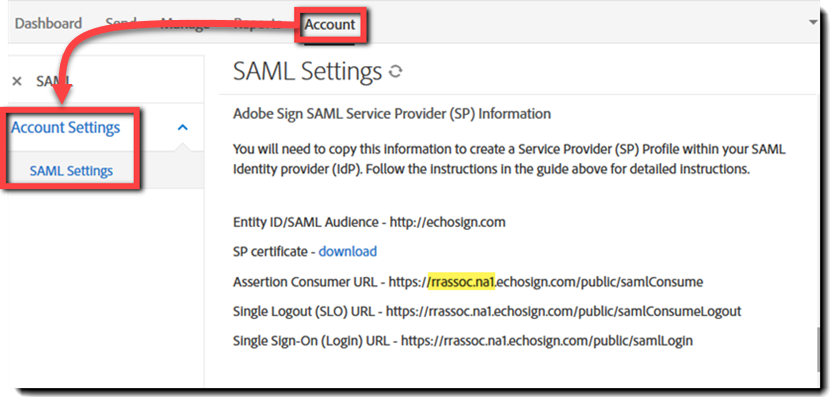
Task: Collapse the Account Settings section chevron
Action: coord(183,128)
